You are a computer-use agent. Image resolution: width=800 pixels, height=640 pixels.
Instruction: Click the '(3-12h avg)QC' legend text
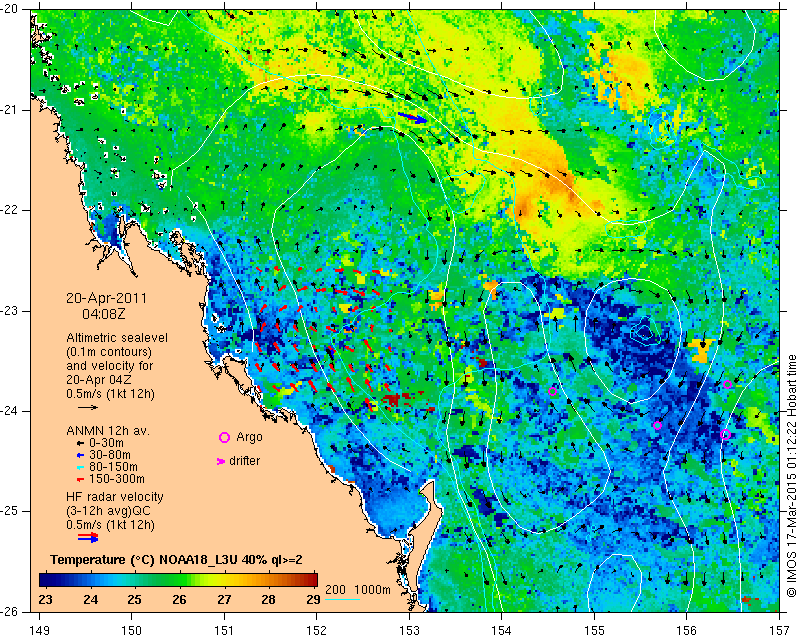point(108,511)
